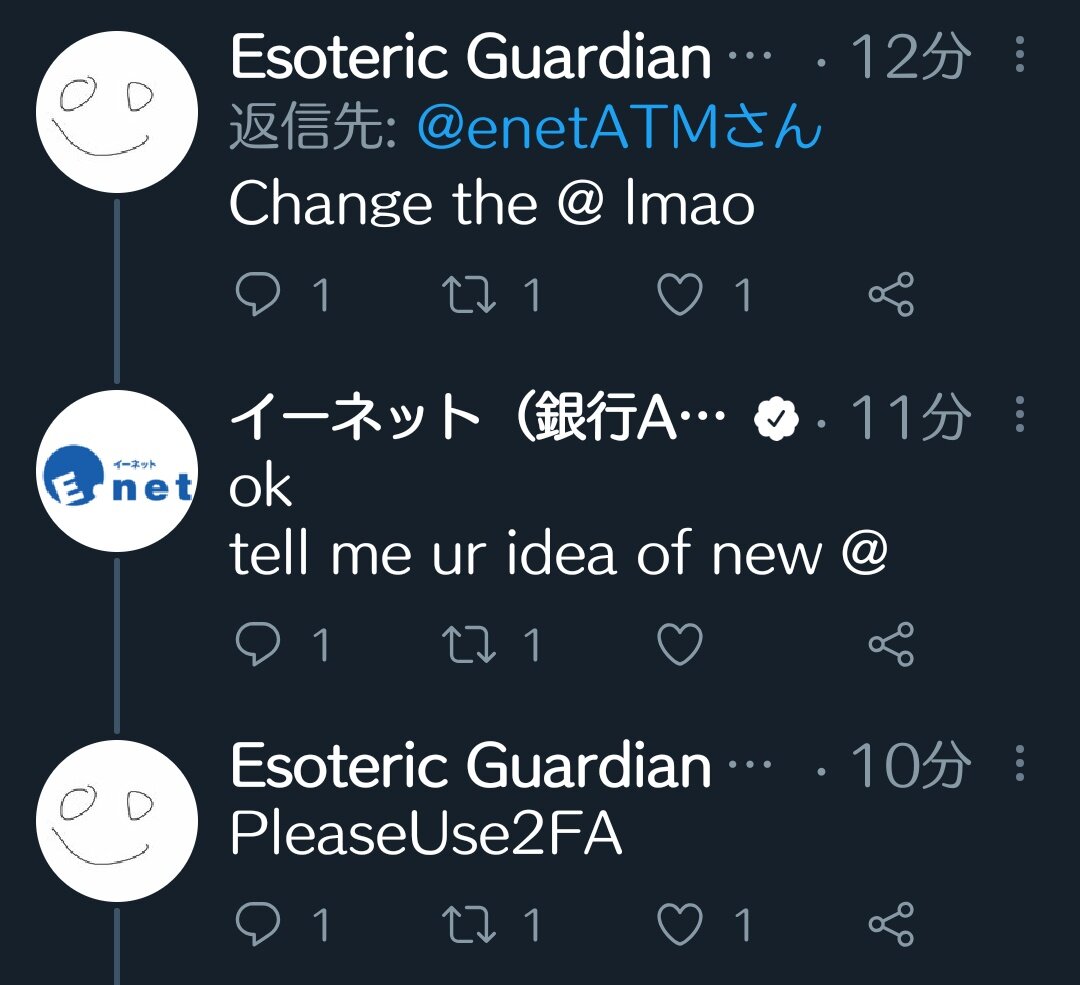Reply to the "Change the @ lmao" tweet
Screen dimensions: 1080x985
coord(258,294)
